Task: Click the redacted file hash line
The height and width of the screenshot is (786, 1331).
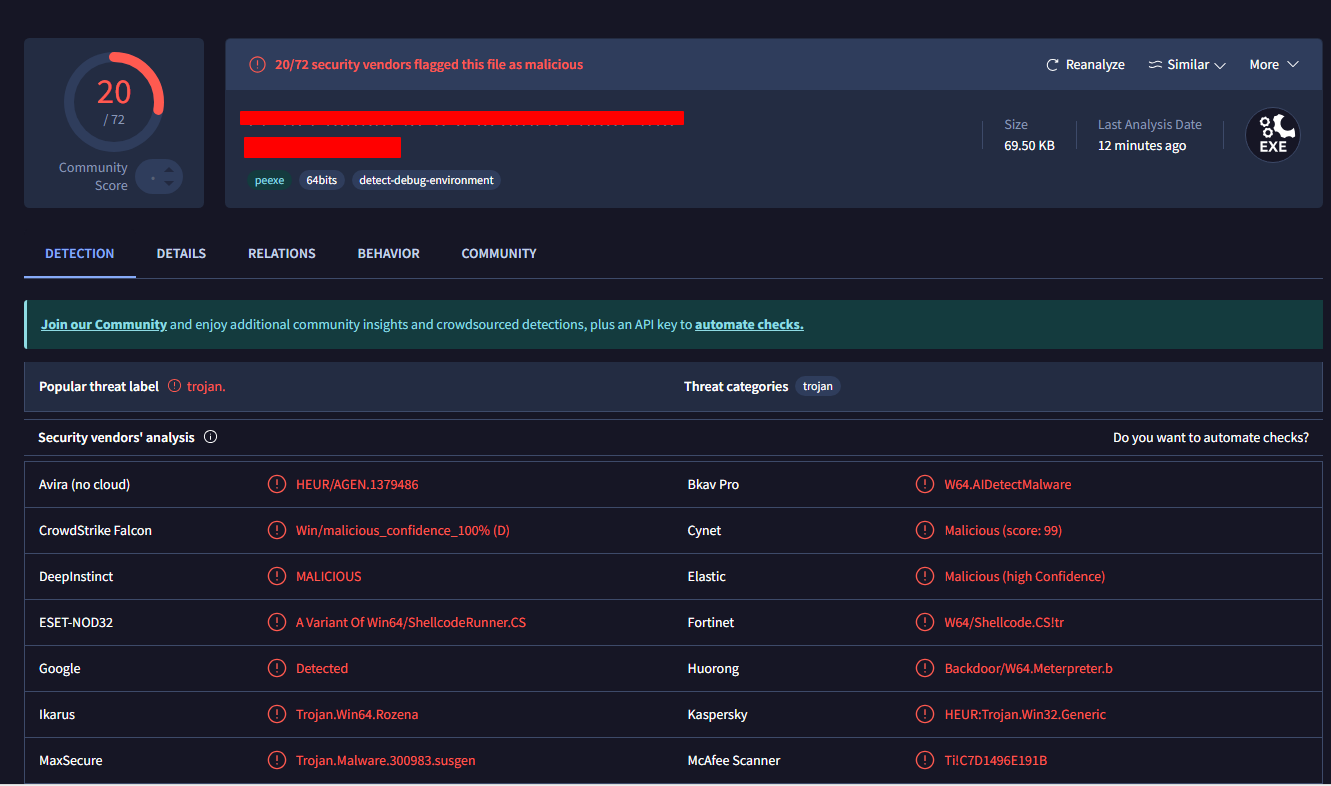Action: pyautogui.click(x=462, y=118)
